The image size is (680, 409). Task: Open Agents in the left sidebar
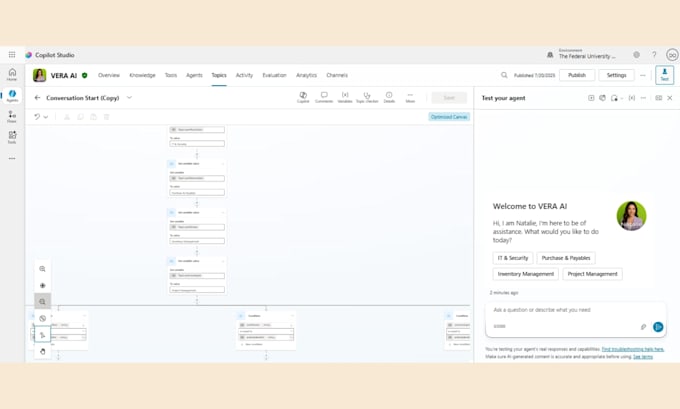pyautogui.click(x=12, y=96)
